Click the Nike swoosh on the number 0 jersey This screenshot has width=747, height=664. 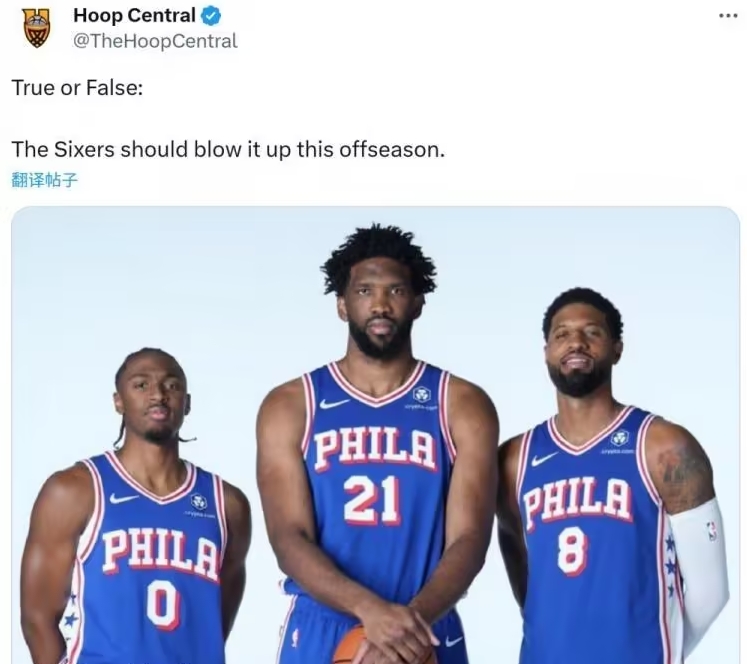(124, 498)
